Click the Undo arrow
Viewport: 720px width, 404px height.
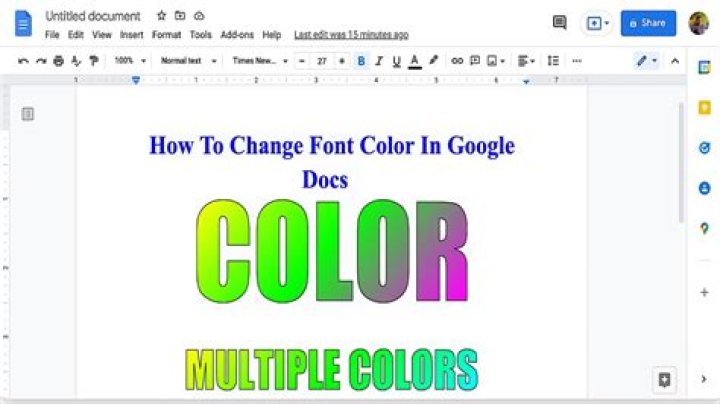(x=23, y=61)
